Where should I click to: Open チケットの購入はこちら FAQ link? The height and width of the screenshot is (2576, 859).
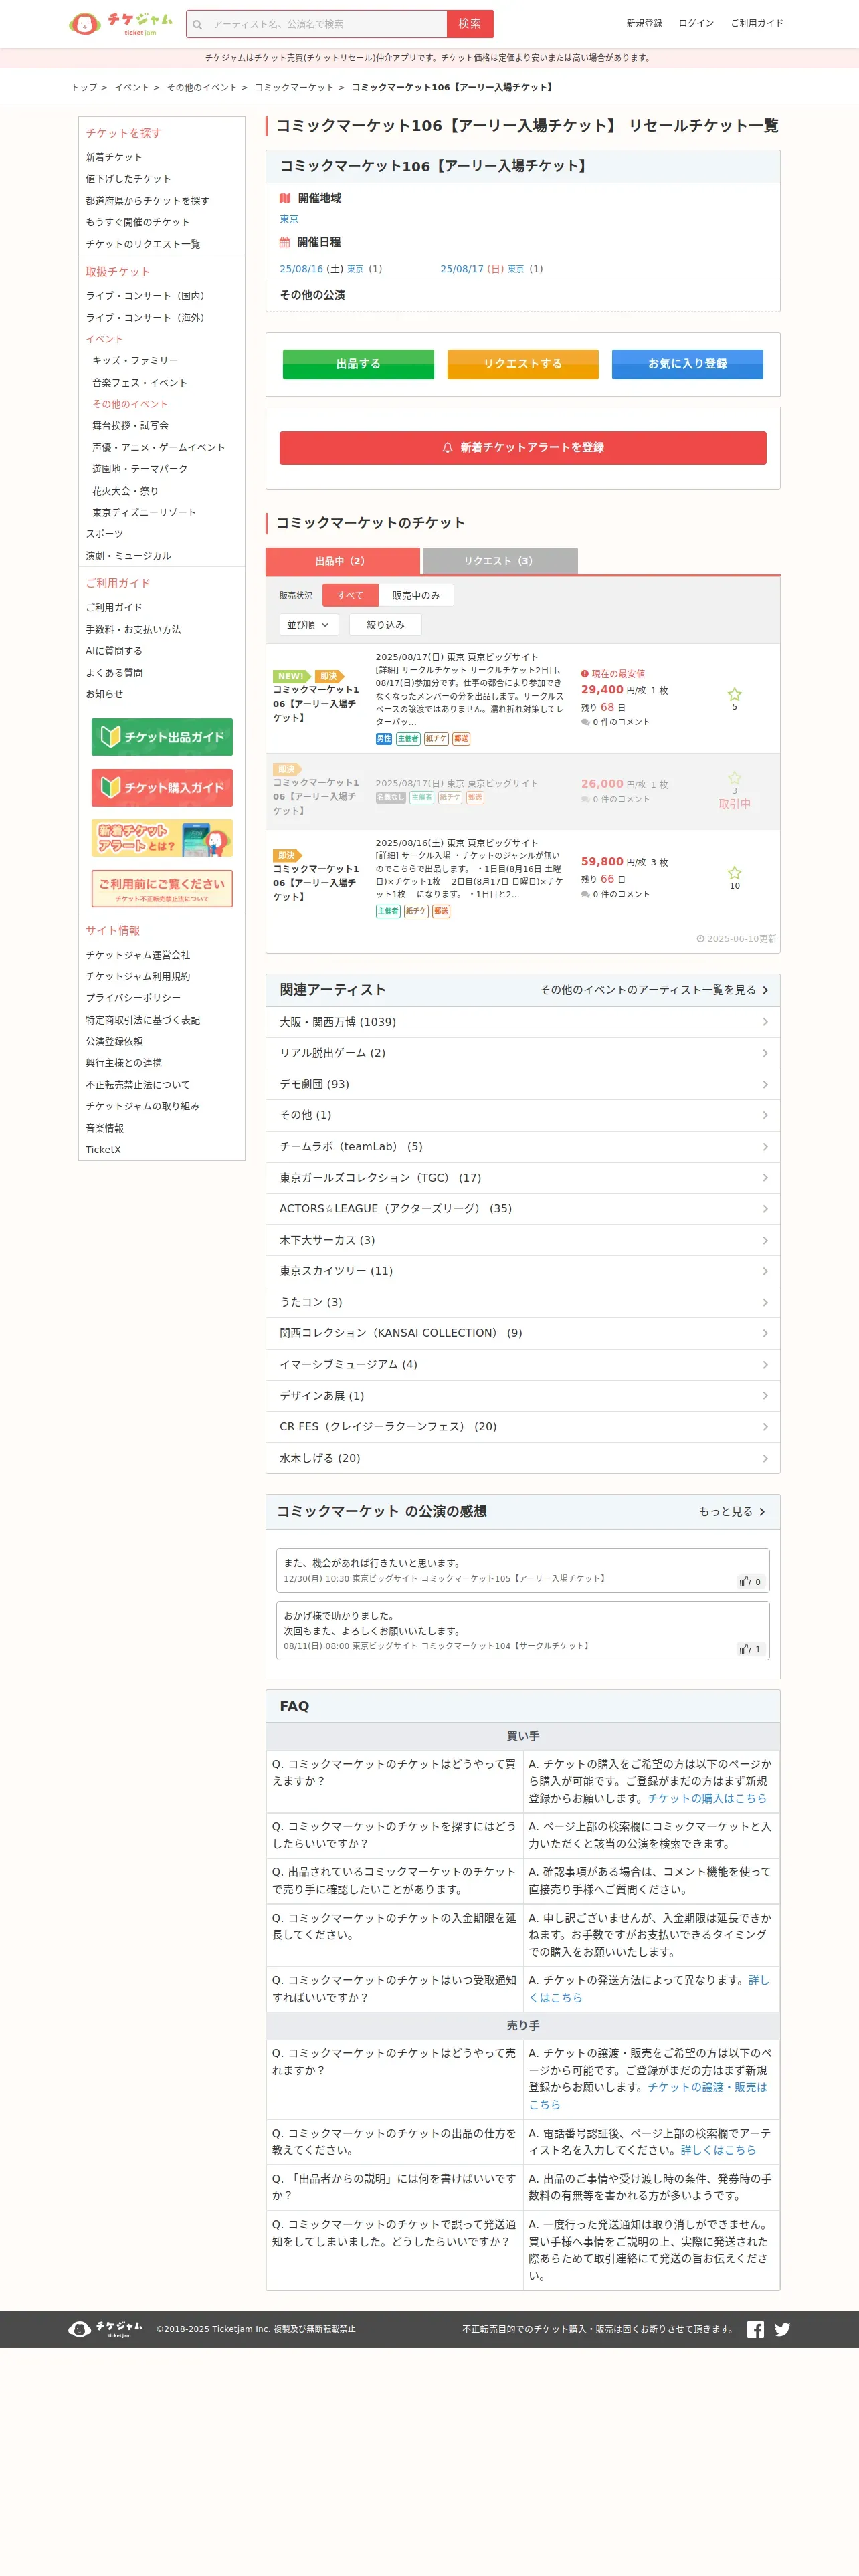pos(707,1798)
